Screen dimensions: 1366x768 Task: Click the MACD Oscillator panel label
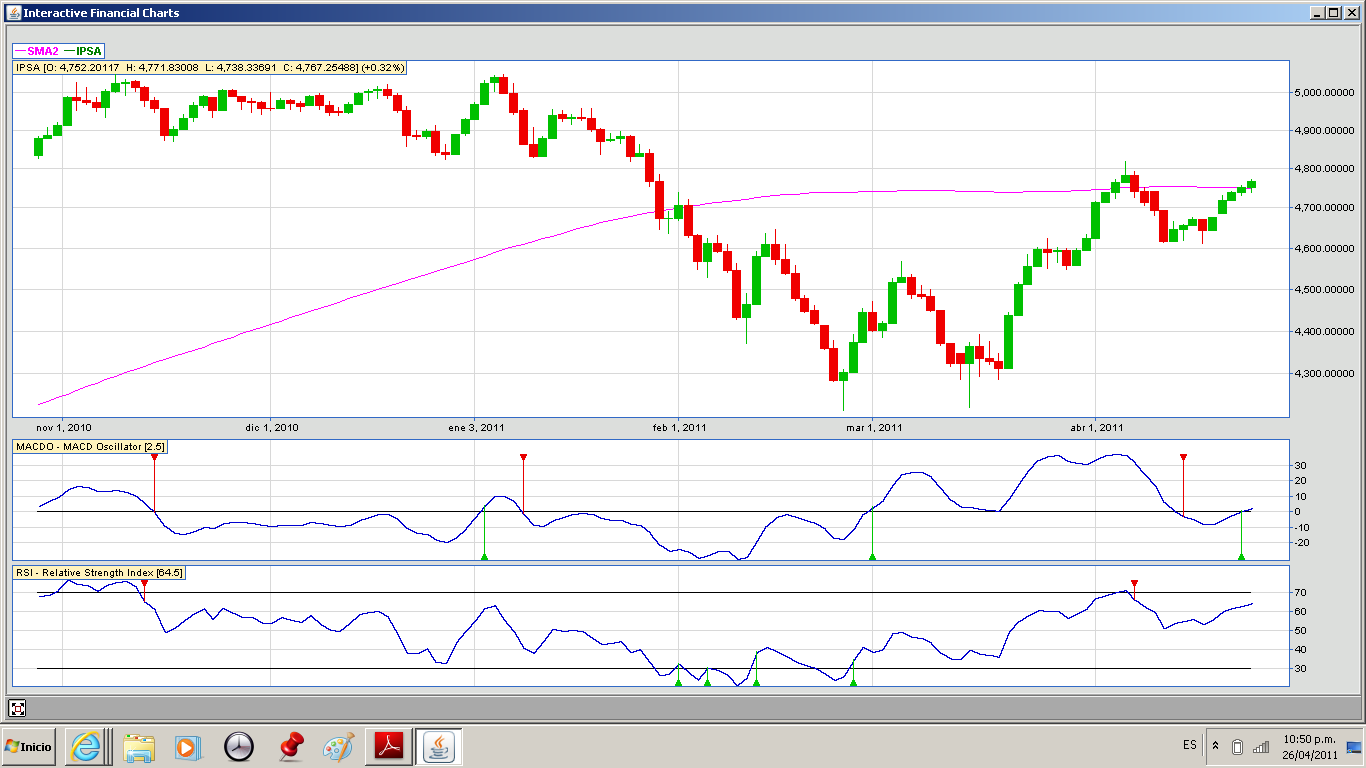tap(91, 446)
